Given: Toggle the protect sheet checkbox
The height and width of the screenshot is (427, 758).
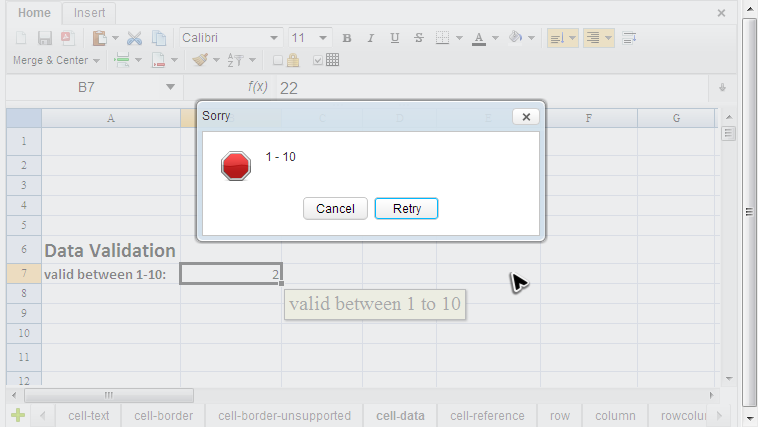Looking at the screenshot, I should [x=278, y=60].
